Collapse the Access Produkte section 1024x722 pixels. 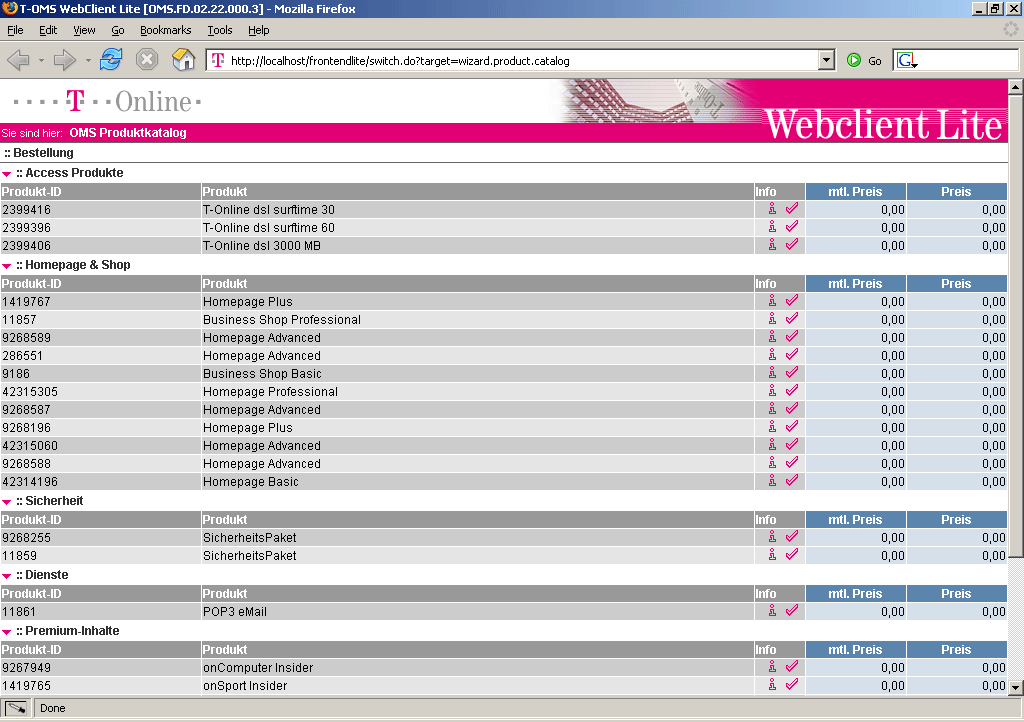(x=7, y=174)
